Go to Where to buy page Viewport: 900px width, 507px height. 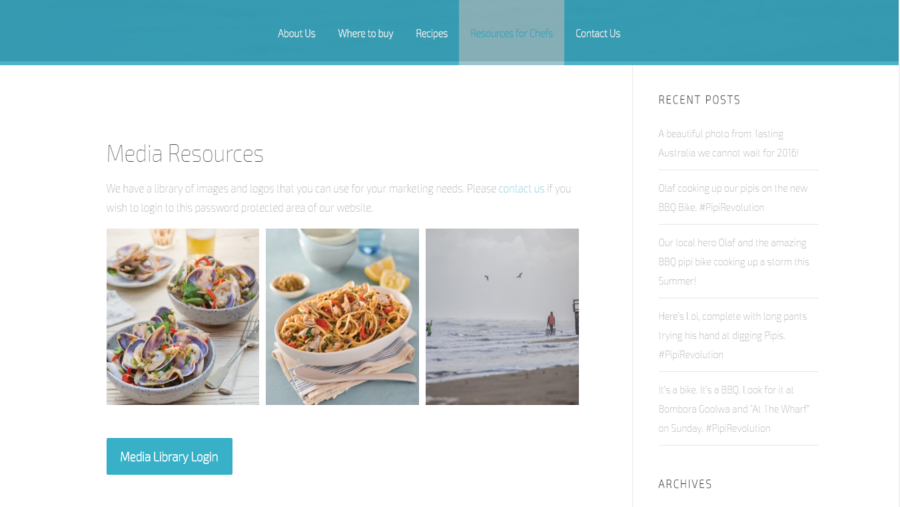click(365, 33)
